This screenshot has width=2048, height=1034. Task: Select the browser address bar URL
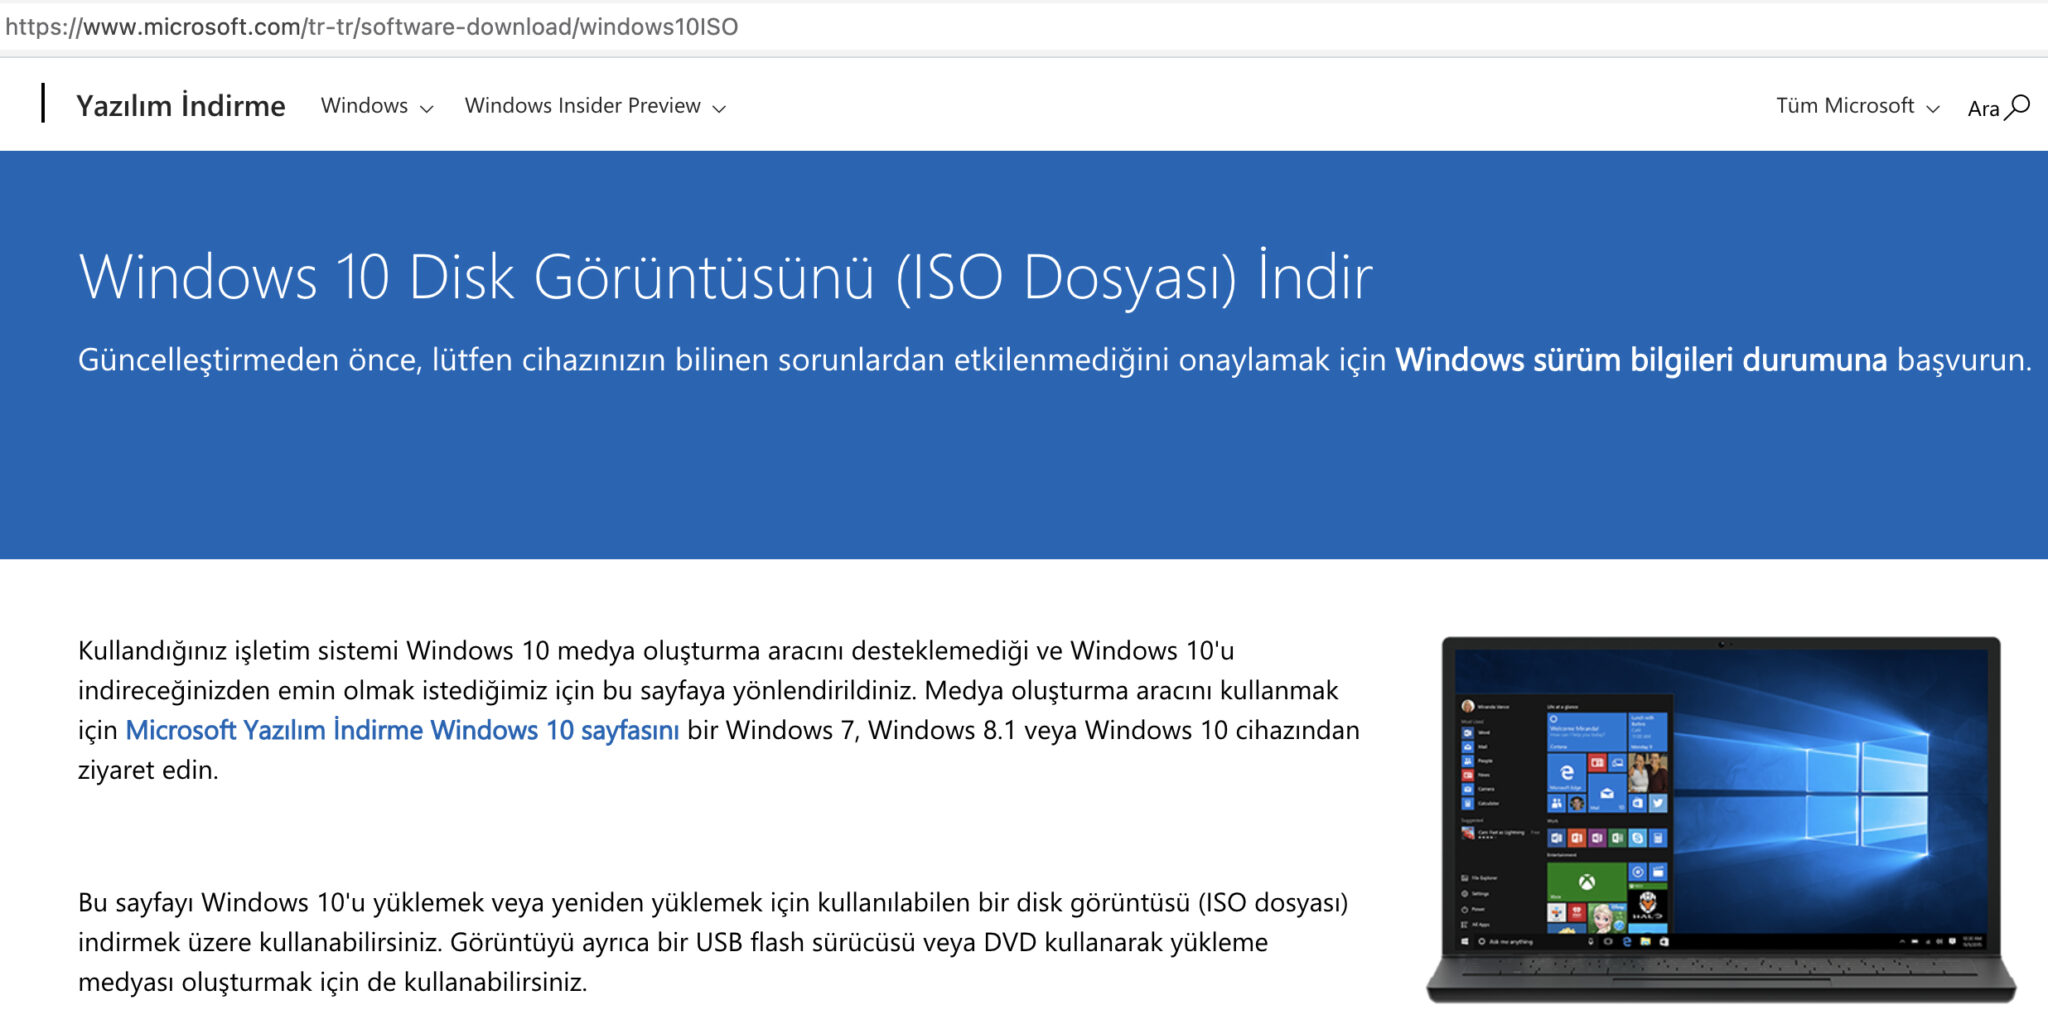370,27
